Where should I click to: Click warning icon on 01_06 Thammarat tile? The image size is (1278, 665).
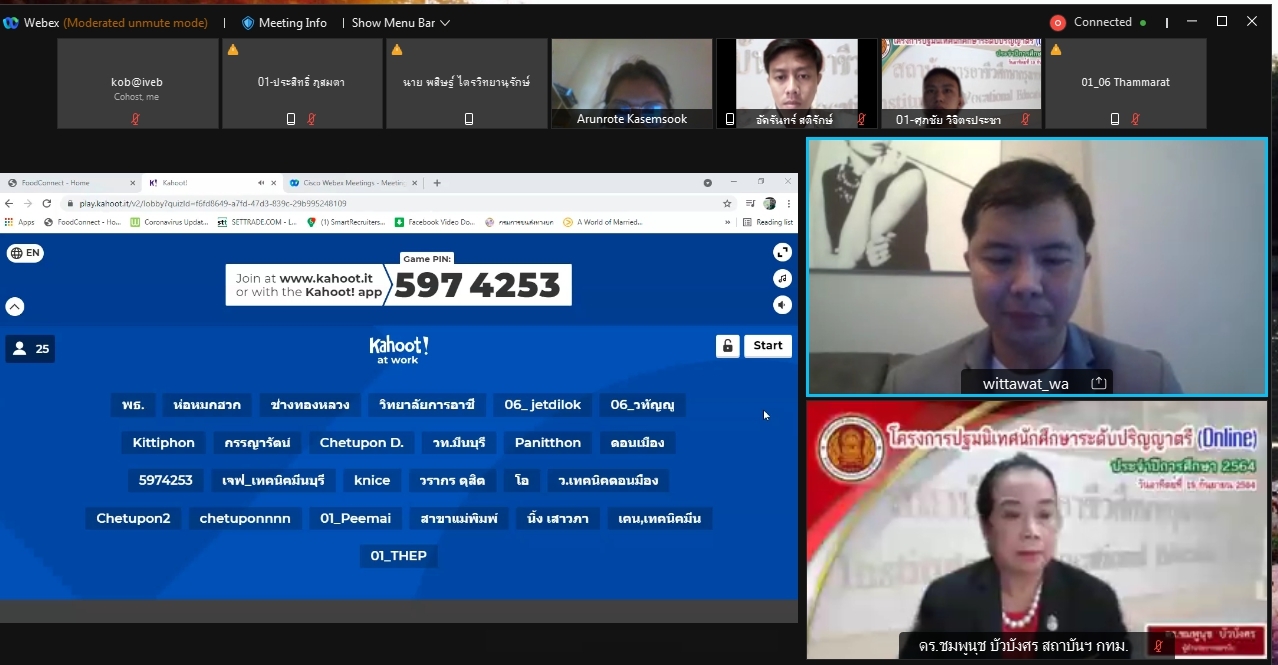point(1056,49)
